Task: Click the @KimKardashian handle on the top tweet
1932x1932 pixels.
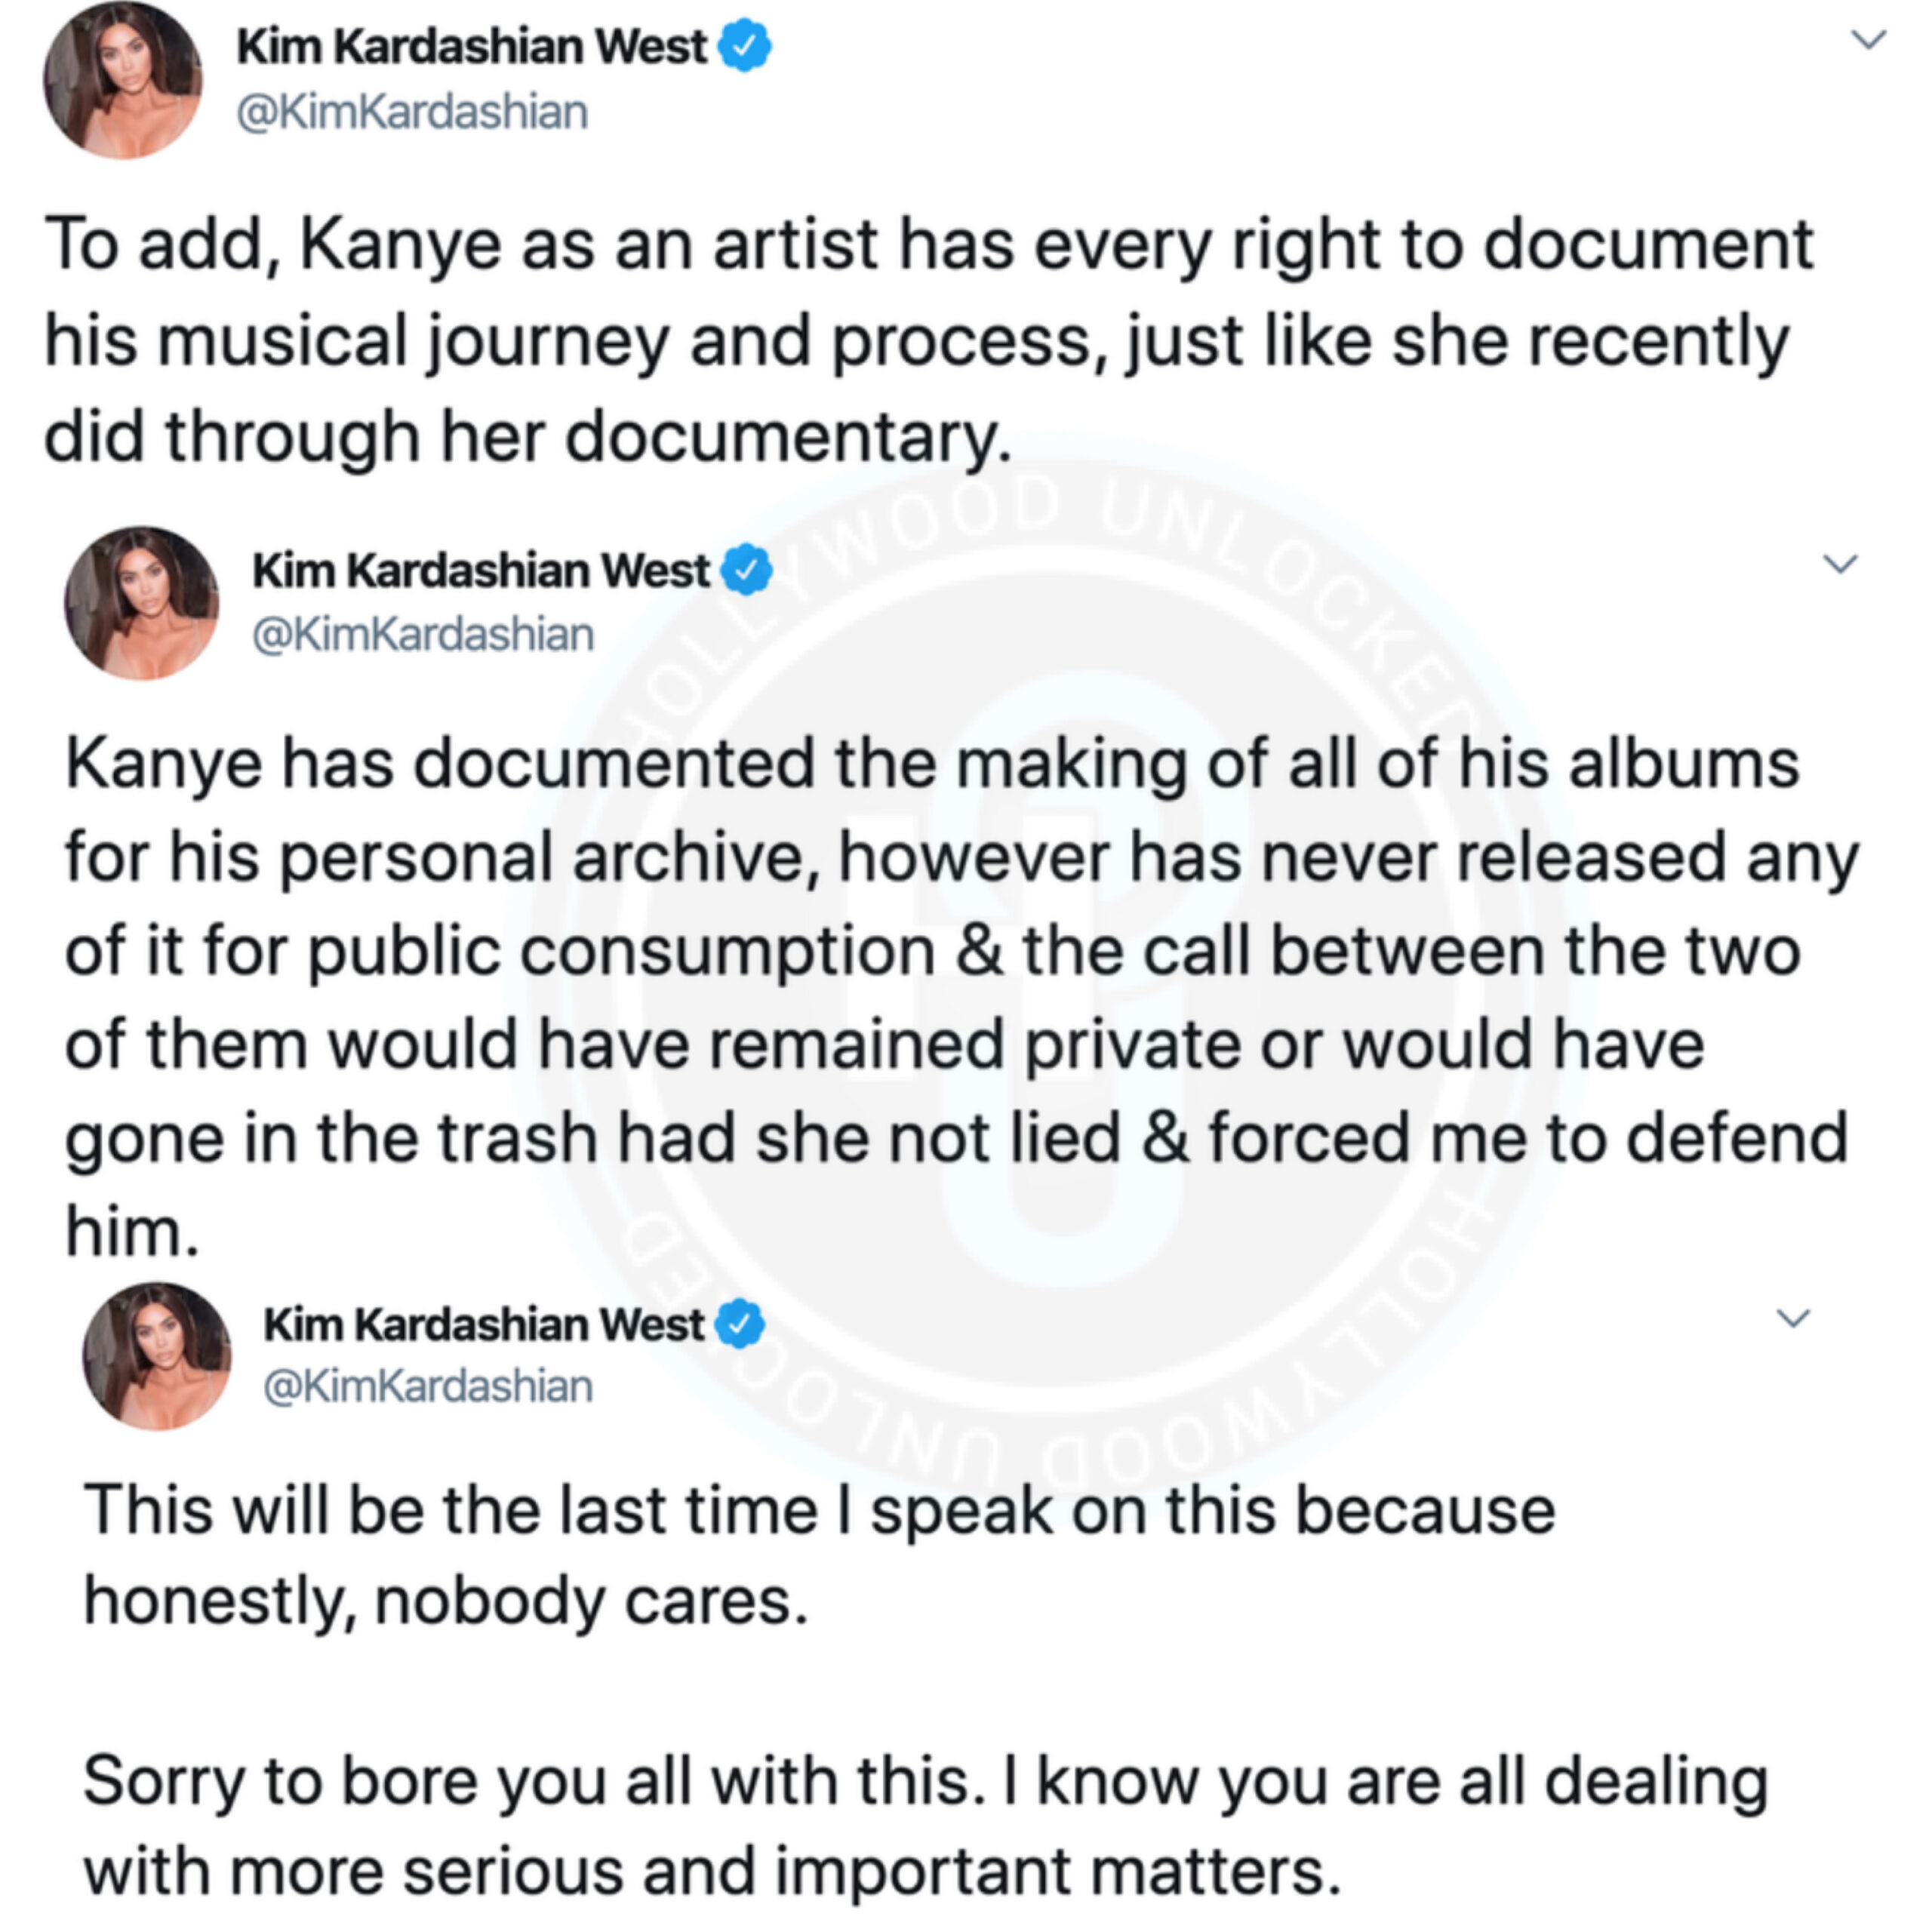Action: 412,111
